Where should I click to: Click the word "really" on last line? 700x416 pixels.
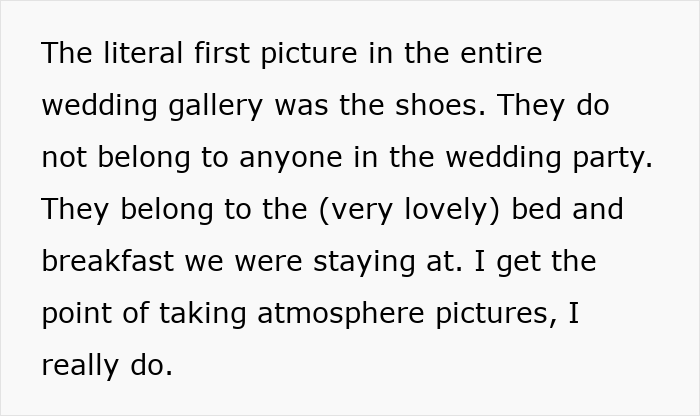click(x=79, y=366)
